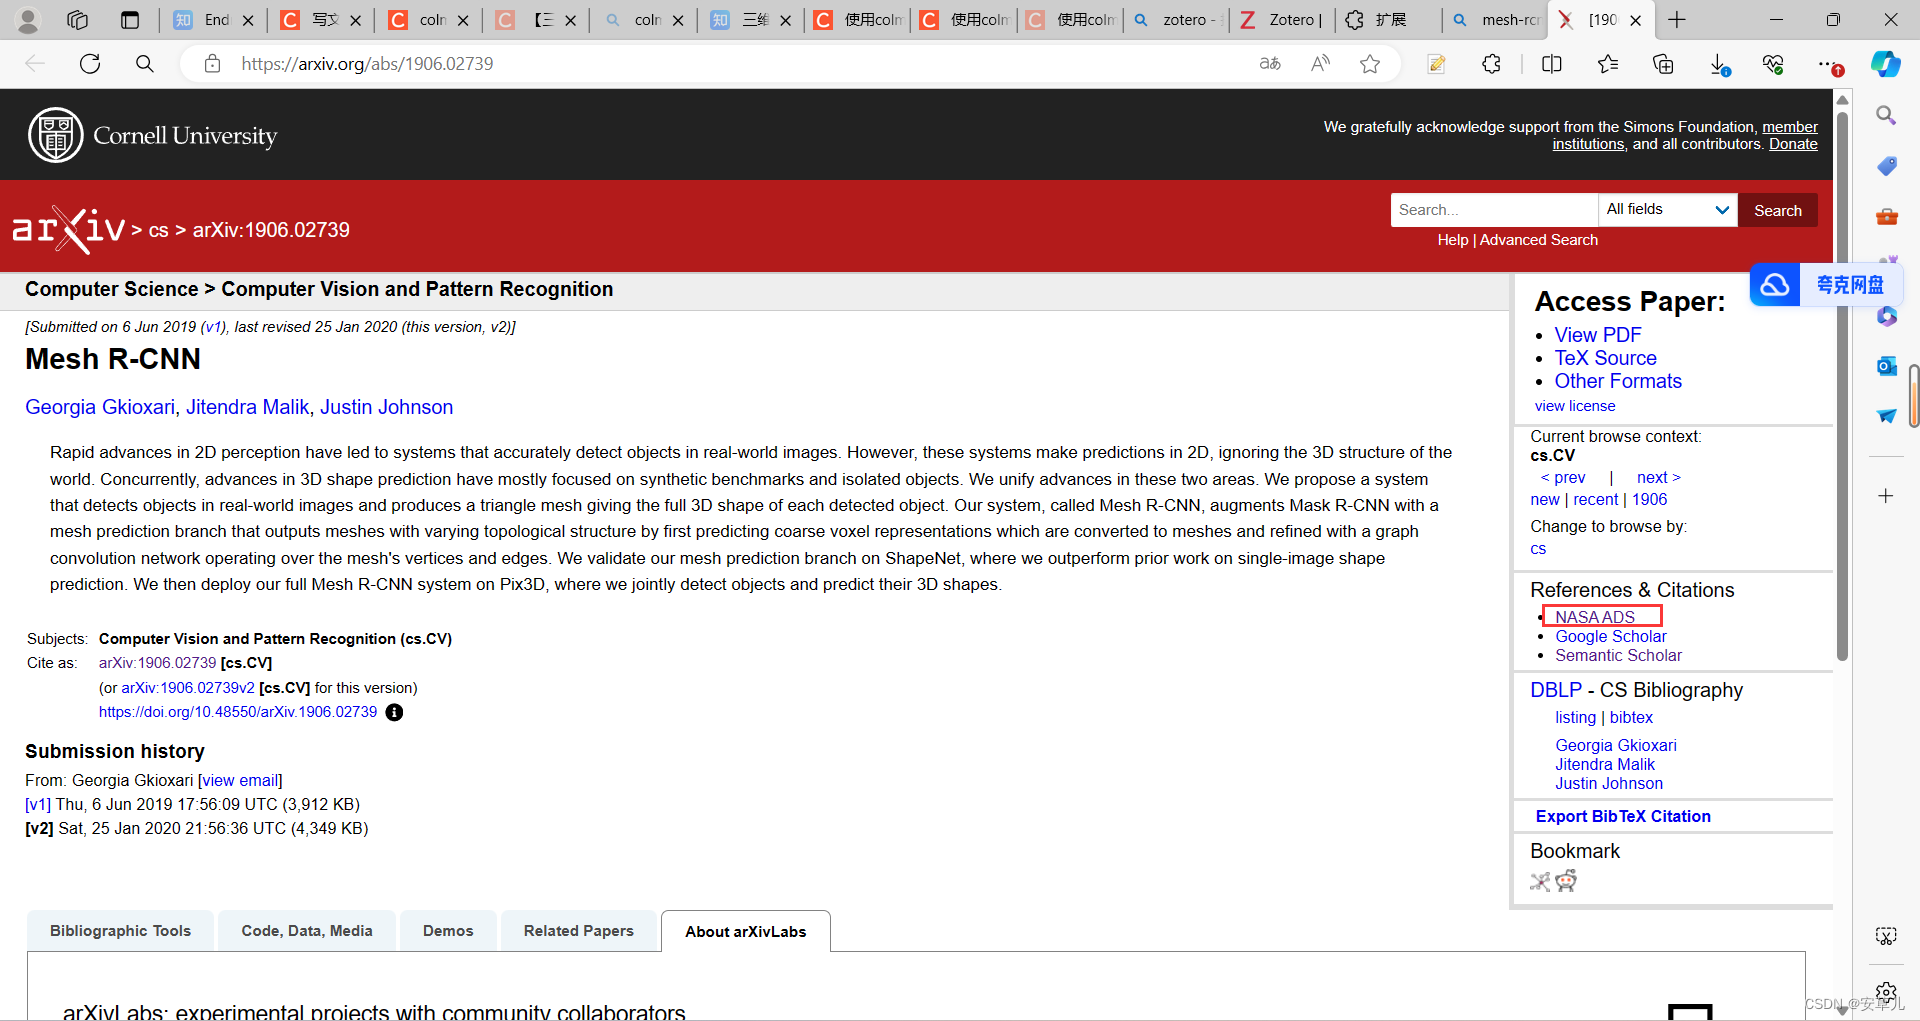Open the Downloads icon in the toolbar
This screenshot has width=1920, height=1021.
[x=1721, y=63]
